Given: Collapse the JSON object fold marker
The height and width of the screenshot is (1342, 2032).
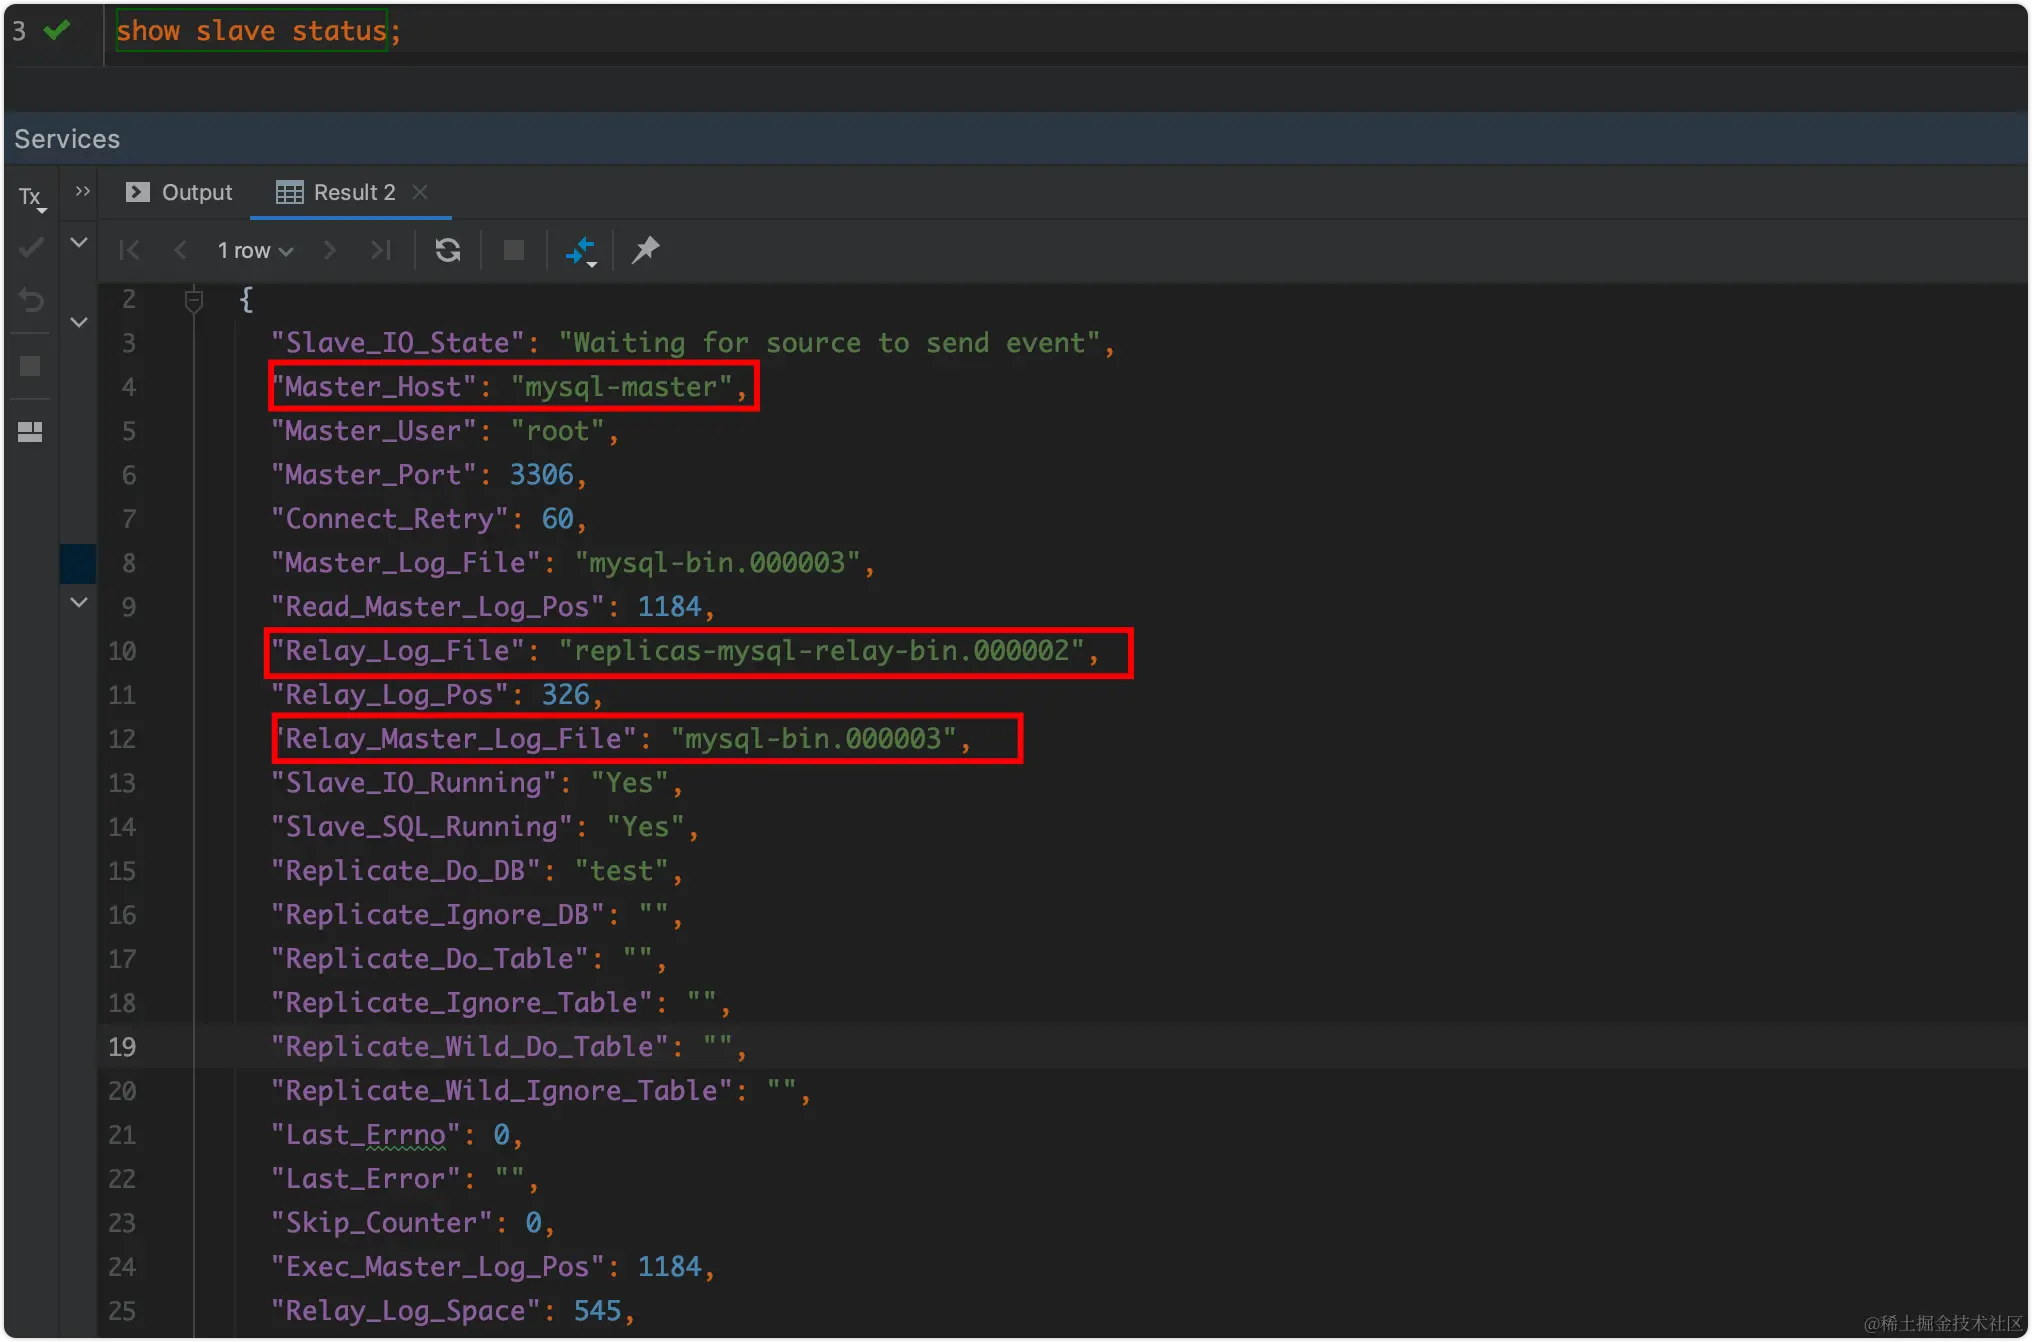Looking at the screenshot, I should (194, 299).
